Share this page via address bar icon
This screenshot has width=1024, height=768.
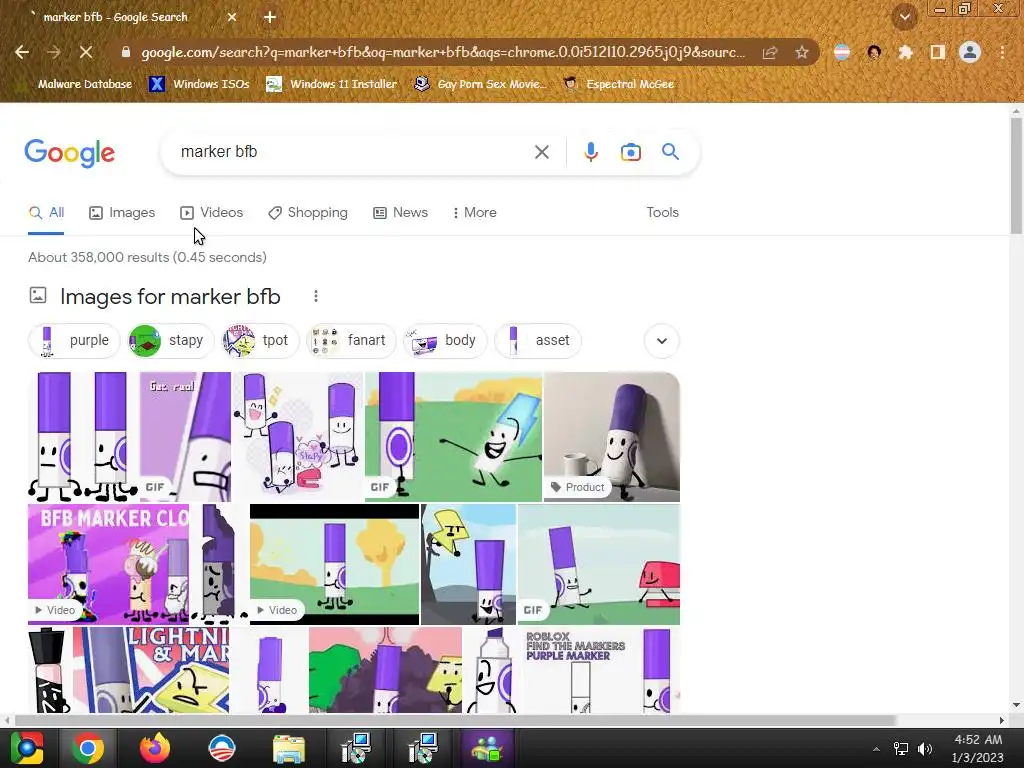(x=770, y=52)
